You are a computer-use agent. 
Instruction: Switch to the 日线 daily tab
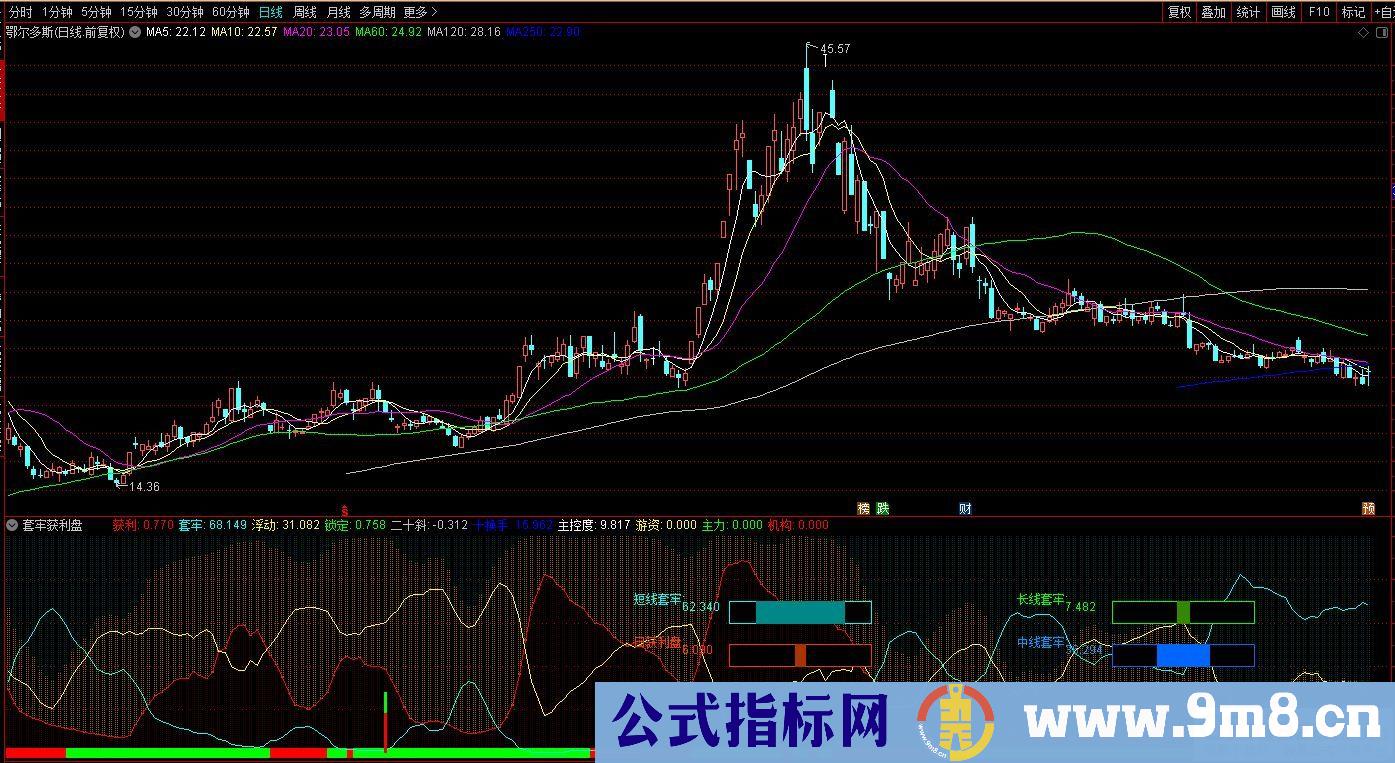270,12
